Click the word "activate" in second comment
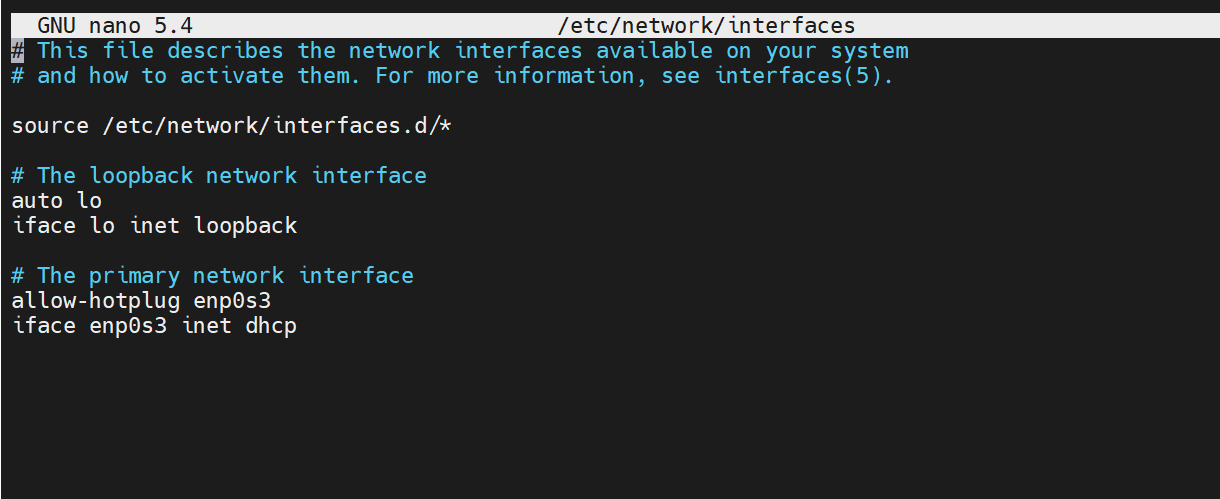This screenshot has height=499, width=1220. [x=231, y=76]
